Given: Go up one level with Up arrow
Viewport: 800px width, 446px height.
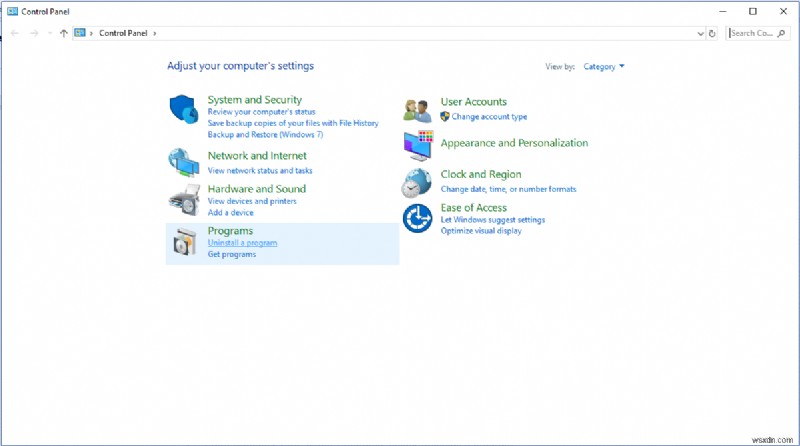Looking at the screenshot, I should 64,33.
